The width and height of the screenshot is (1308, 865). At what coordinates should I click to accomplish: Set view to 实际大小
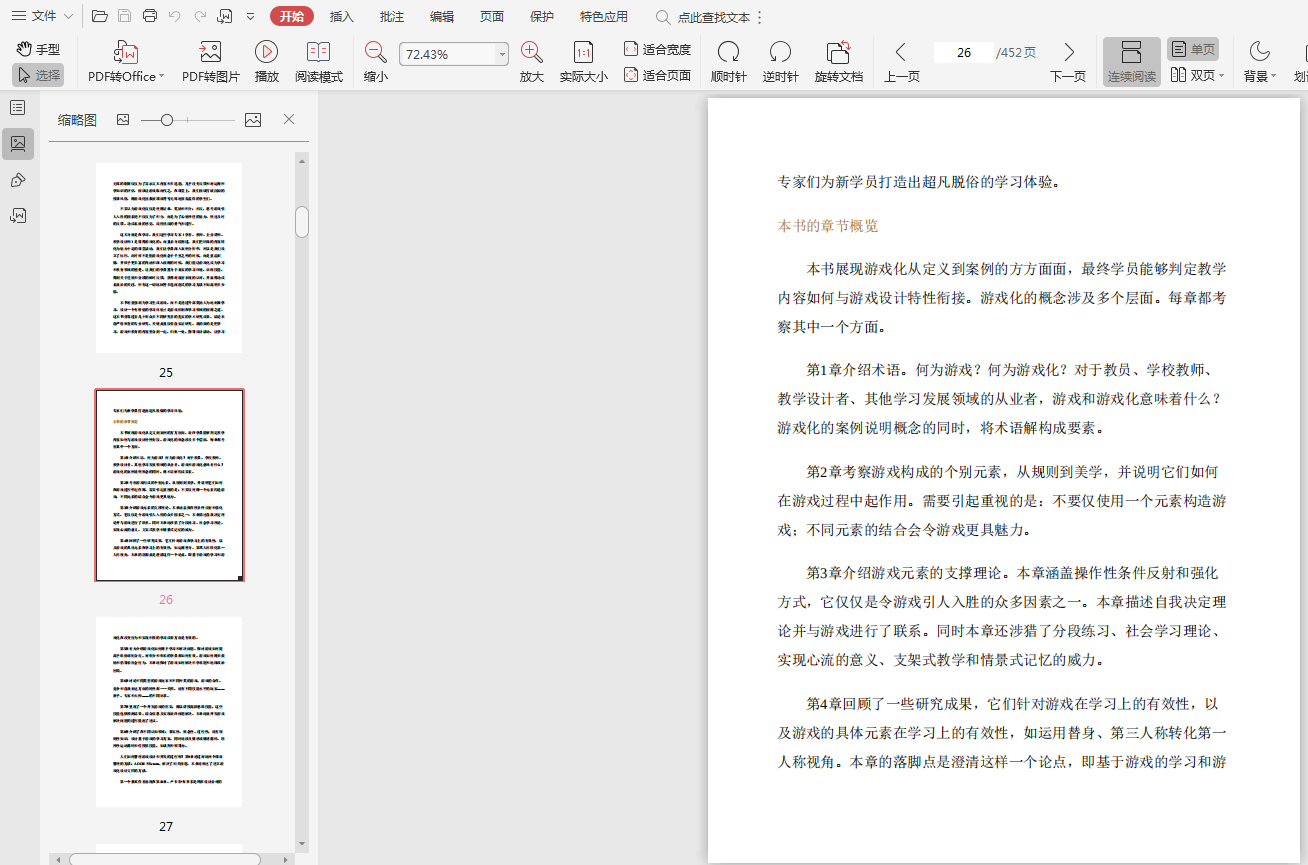[583, 53]
